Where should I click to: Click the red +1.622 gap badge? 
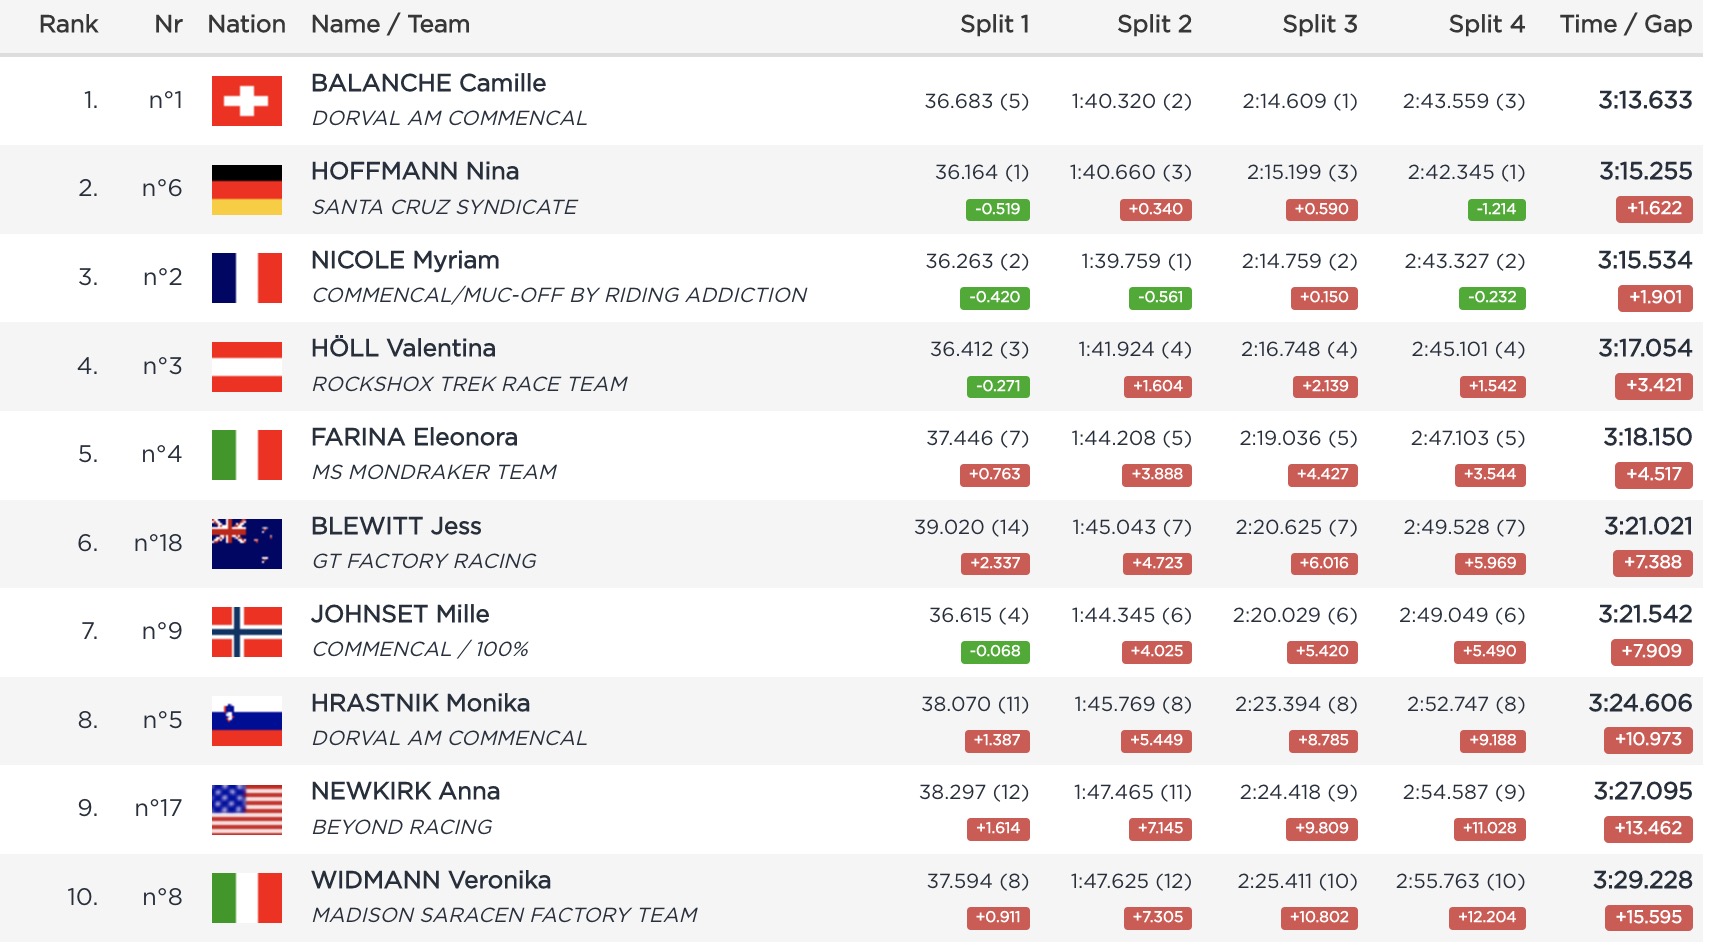tap(1653, 208)
